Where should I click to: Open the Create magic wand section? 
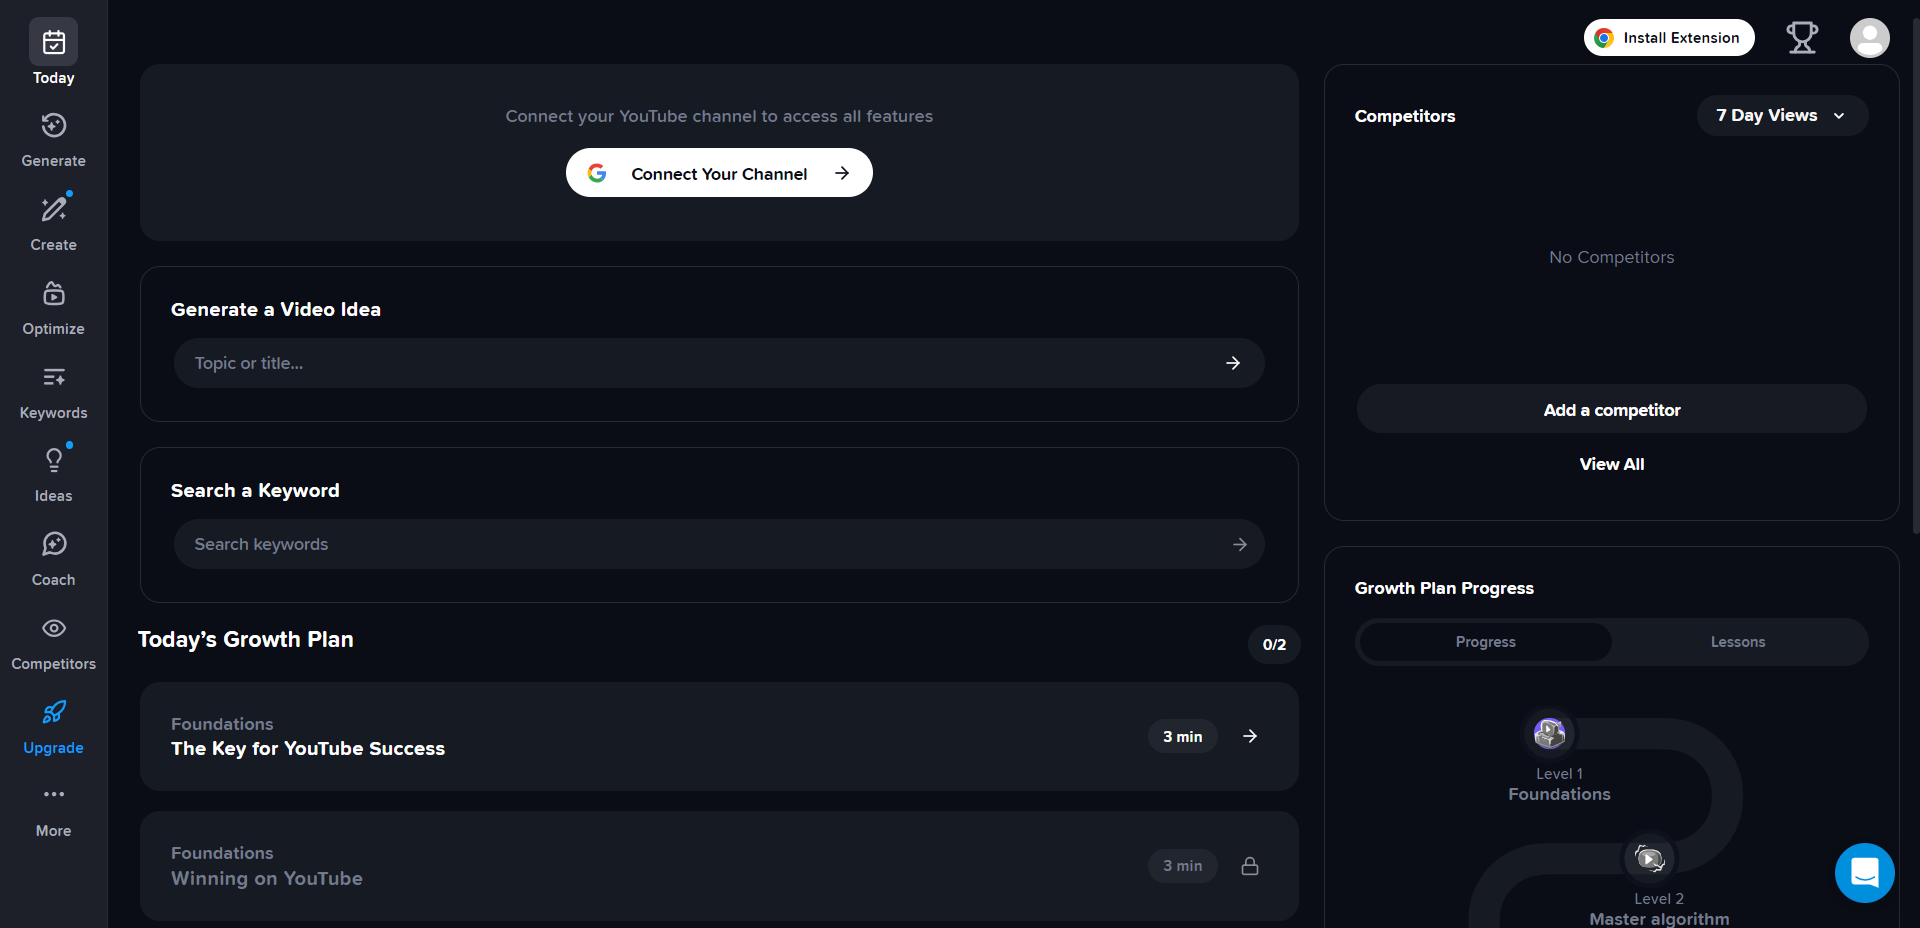point(54,223)
